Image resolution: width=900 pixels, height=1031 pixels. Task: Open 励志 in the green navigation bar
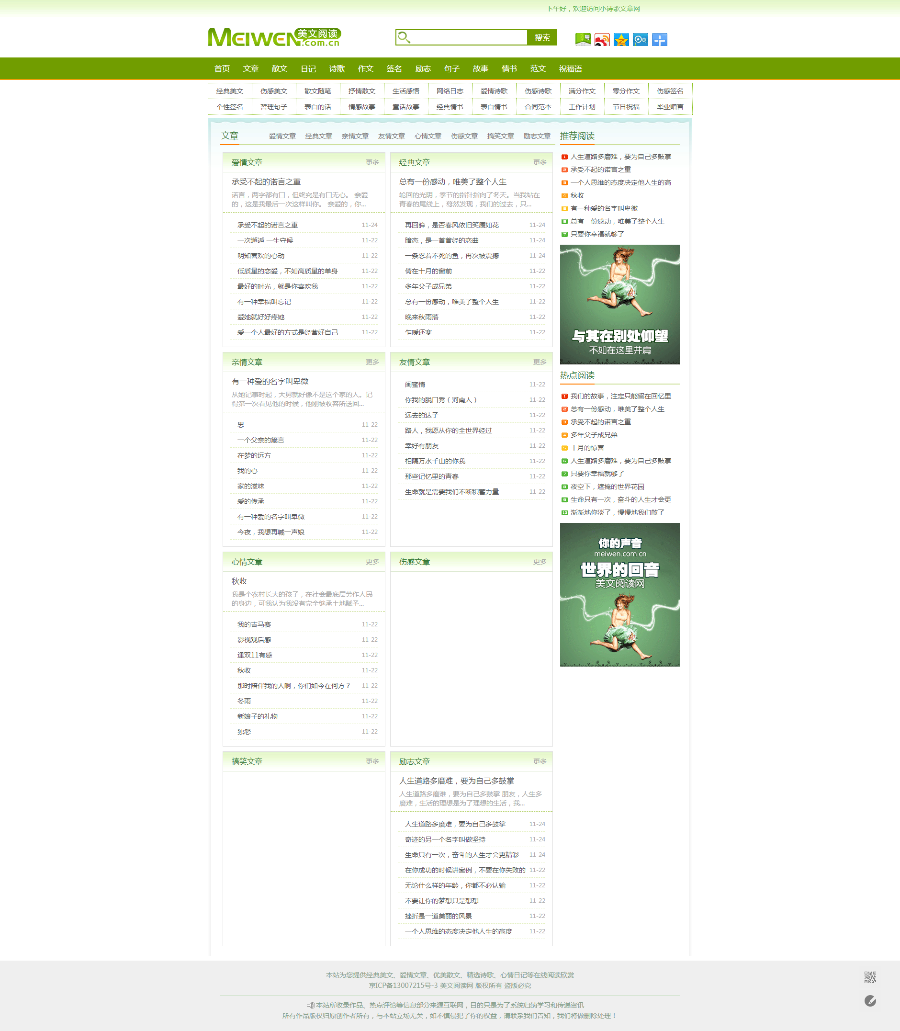[423, 68]
